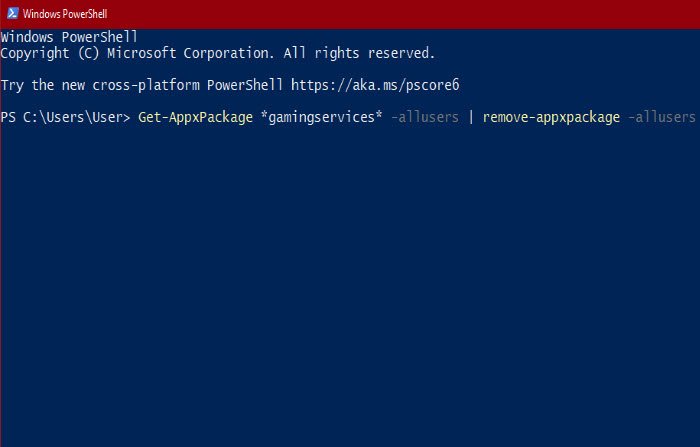Click the first -allusers parameter

click(x=425, y=118)
